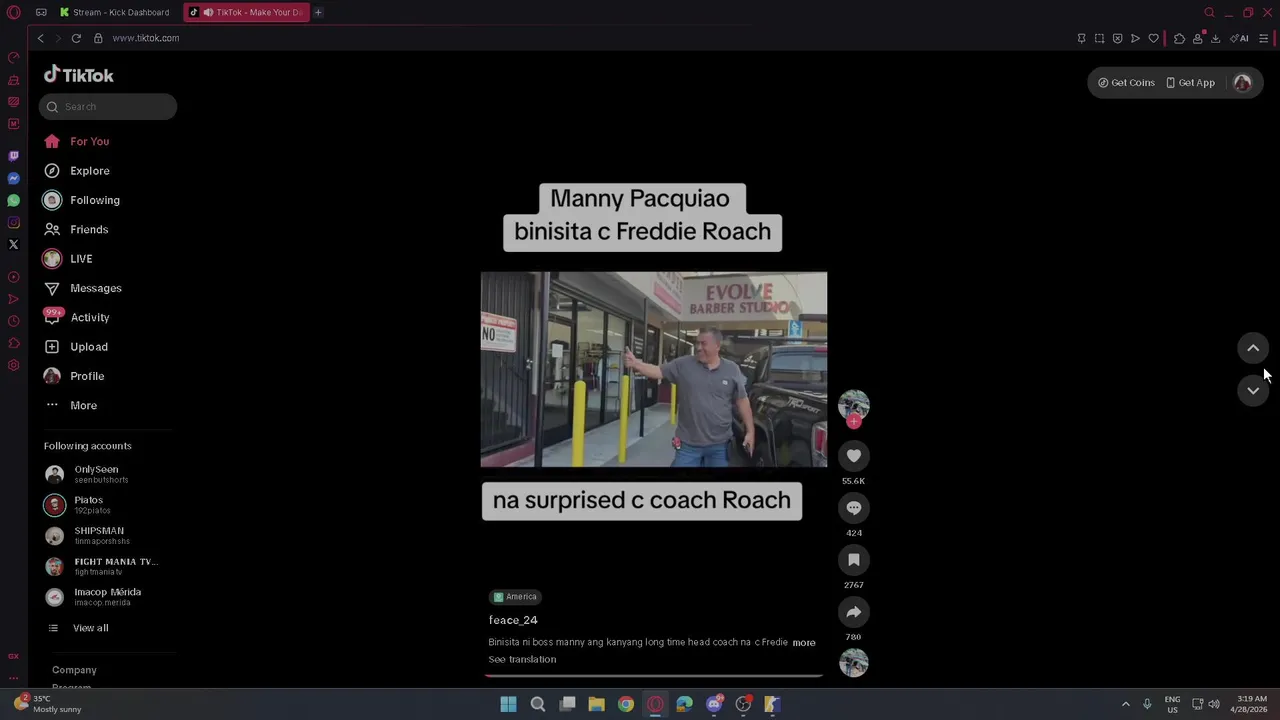Focus the TikTok Search field
Viewport: 1280px width, 720px height.
pyautogui.click(x=108, y=107)
